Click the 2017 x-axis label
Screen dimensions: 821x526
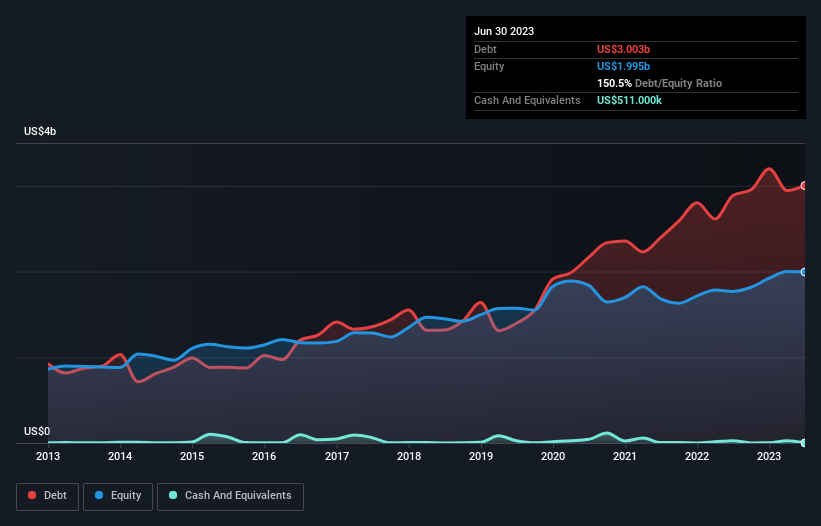pos(337,456)
